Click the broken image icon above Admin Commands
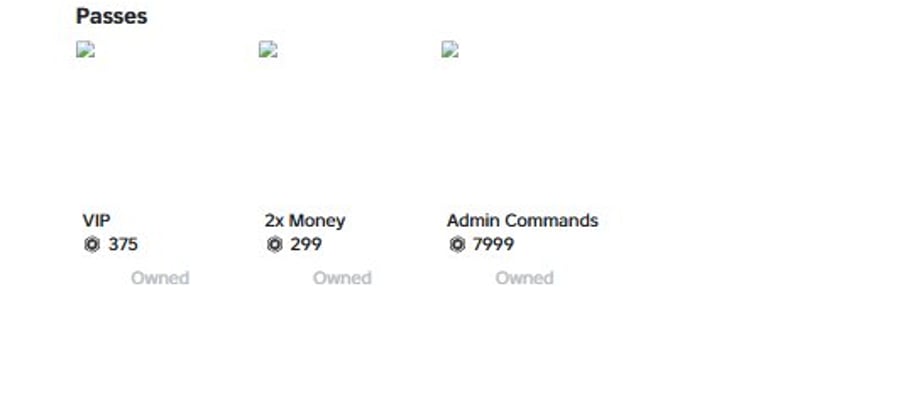Viewport: 900px width, 400px height. pos(451,49)
